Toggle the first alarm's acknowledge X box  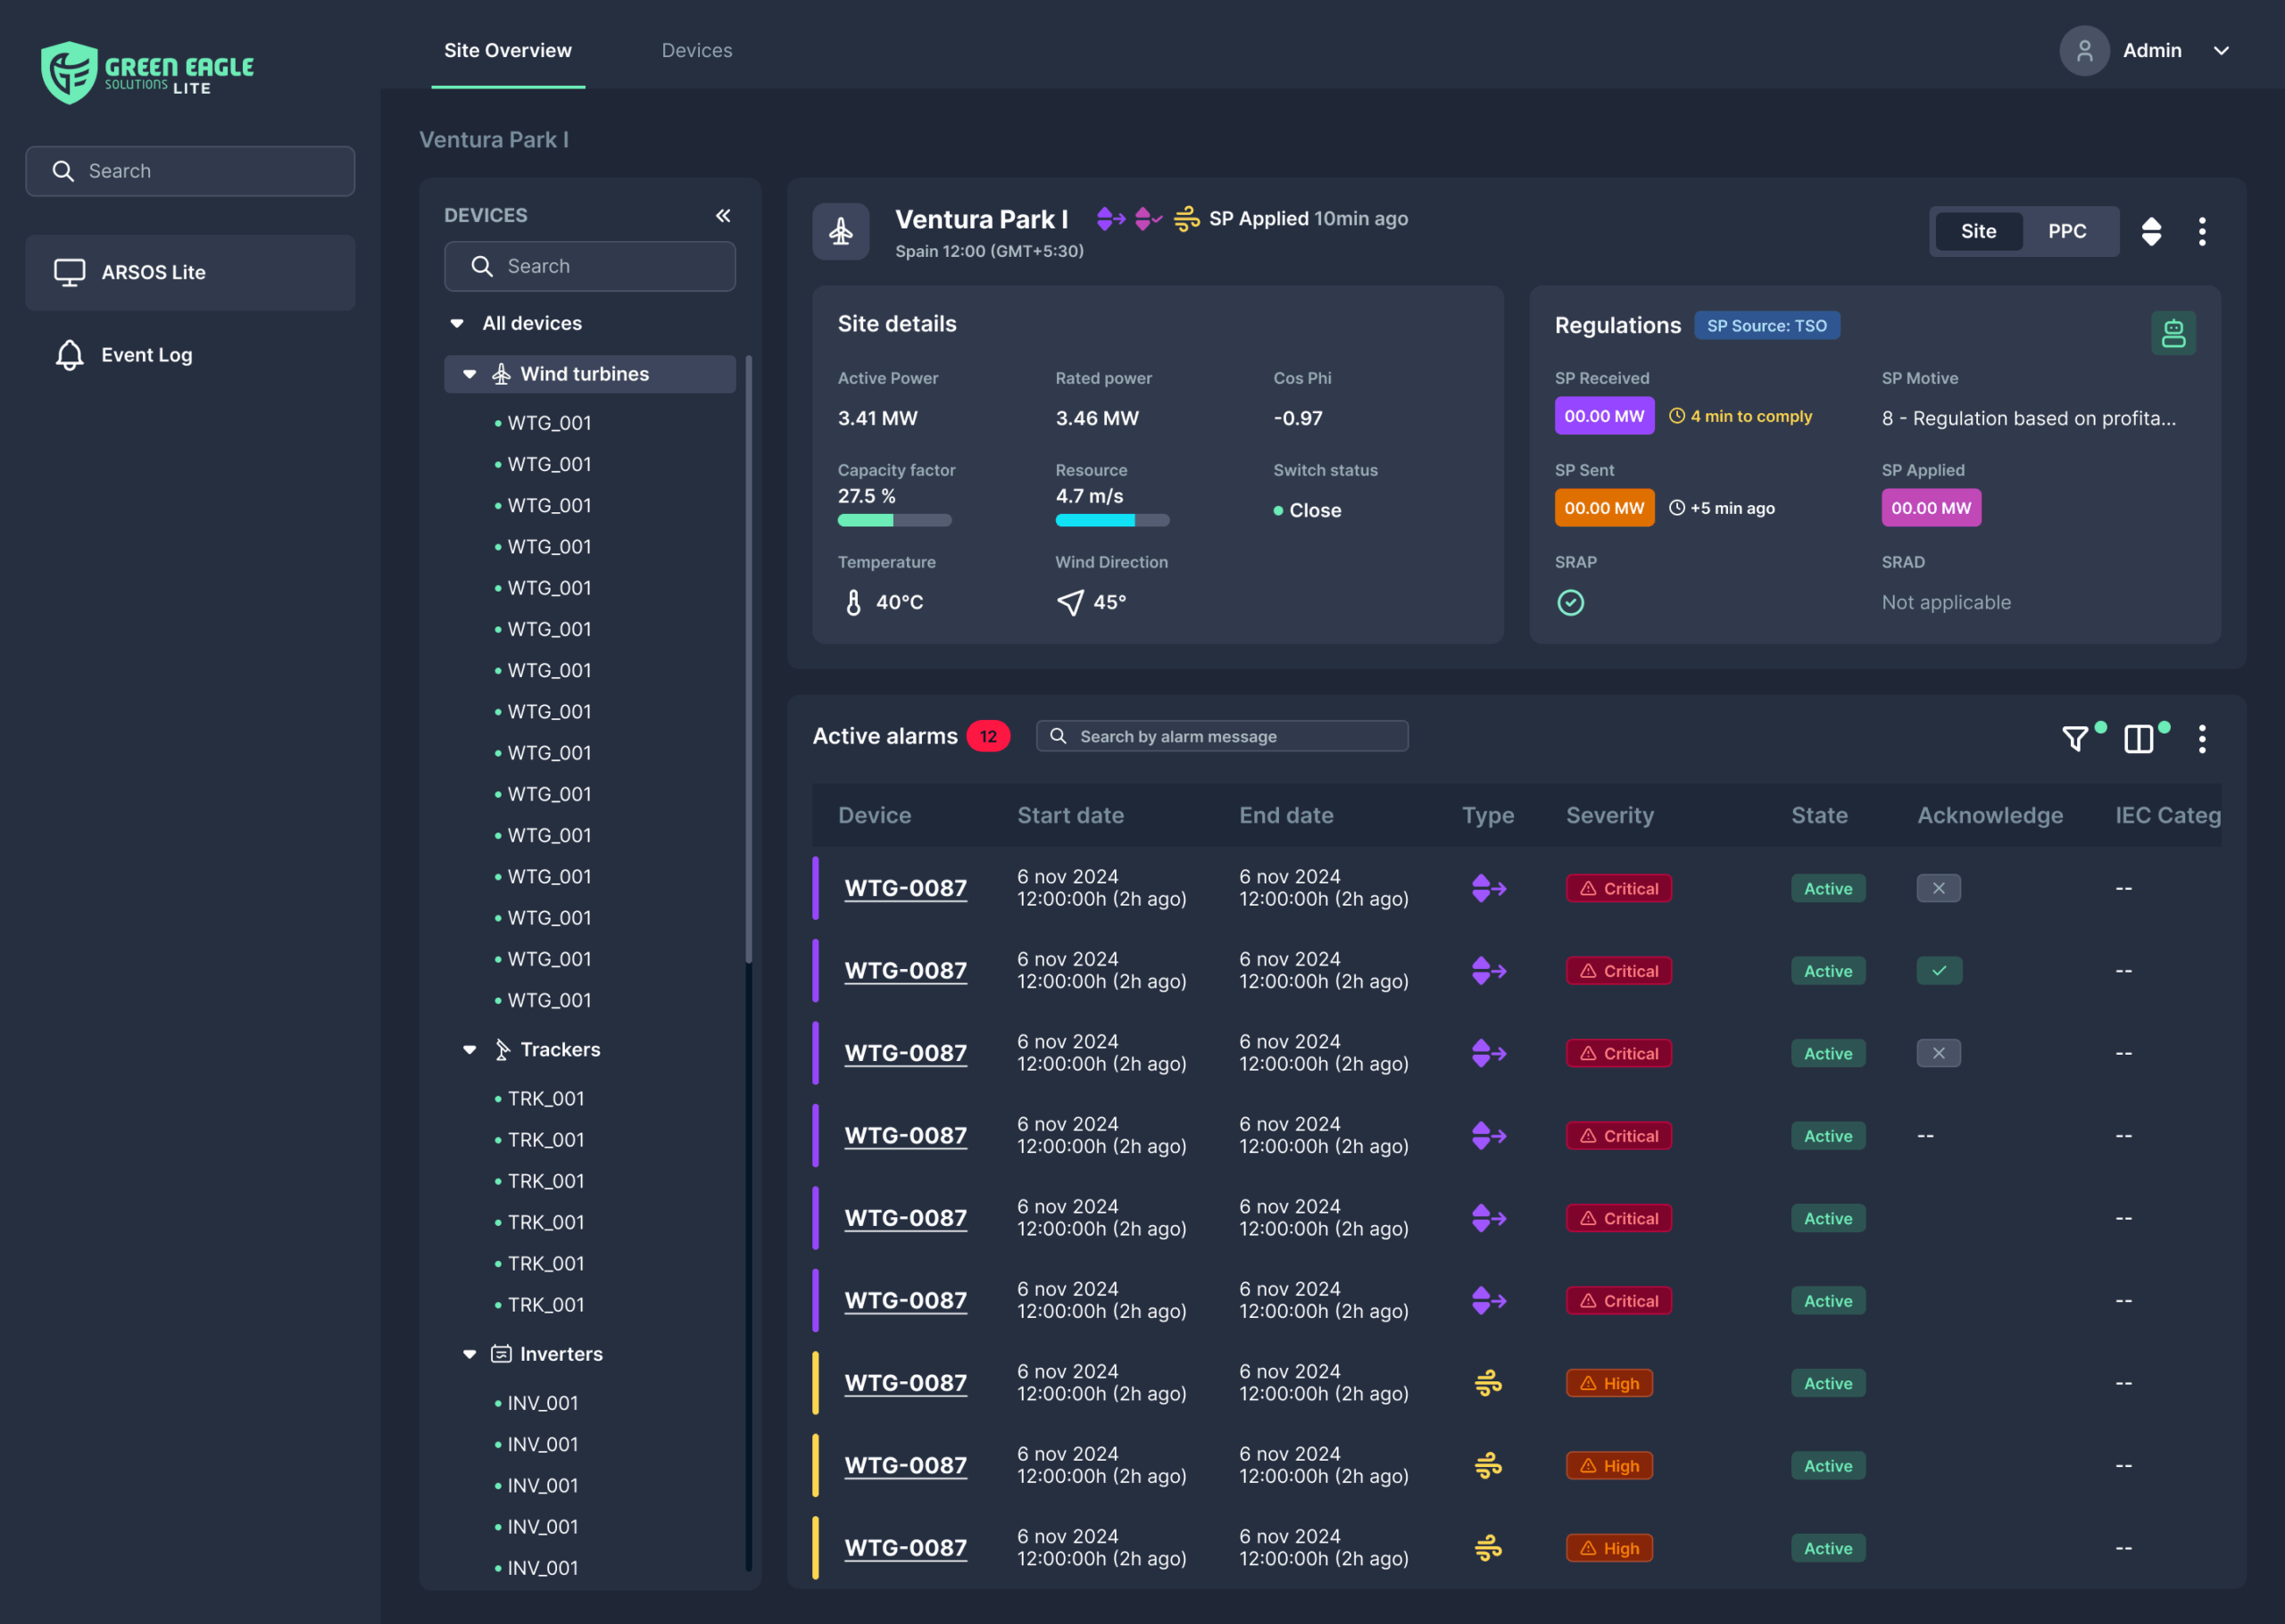(1938, 888)
